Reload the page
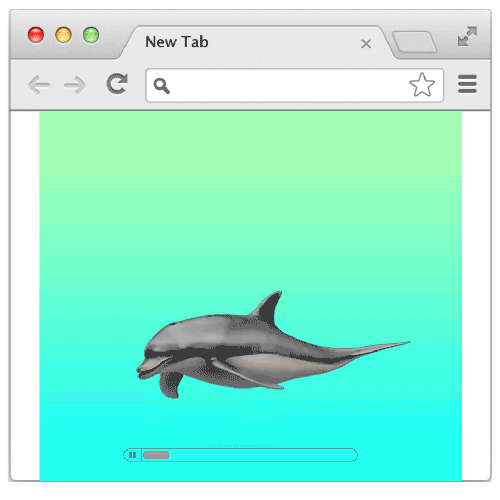500x500 pixels. 117,83
